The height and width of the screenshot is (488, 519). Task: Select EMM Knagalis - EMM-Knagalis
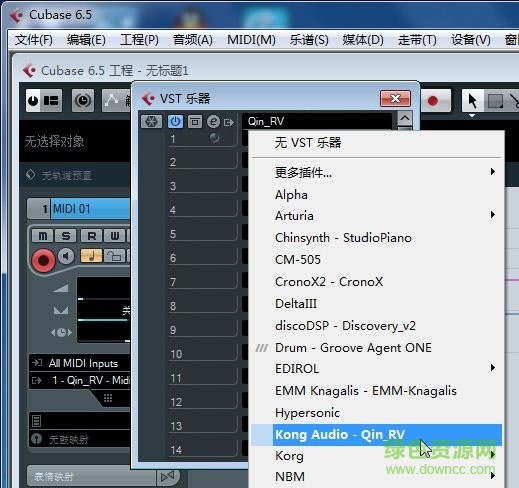[x=376, y=391]
